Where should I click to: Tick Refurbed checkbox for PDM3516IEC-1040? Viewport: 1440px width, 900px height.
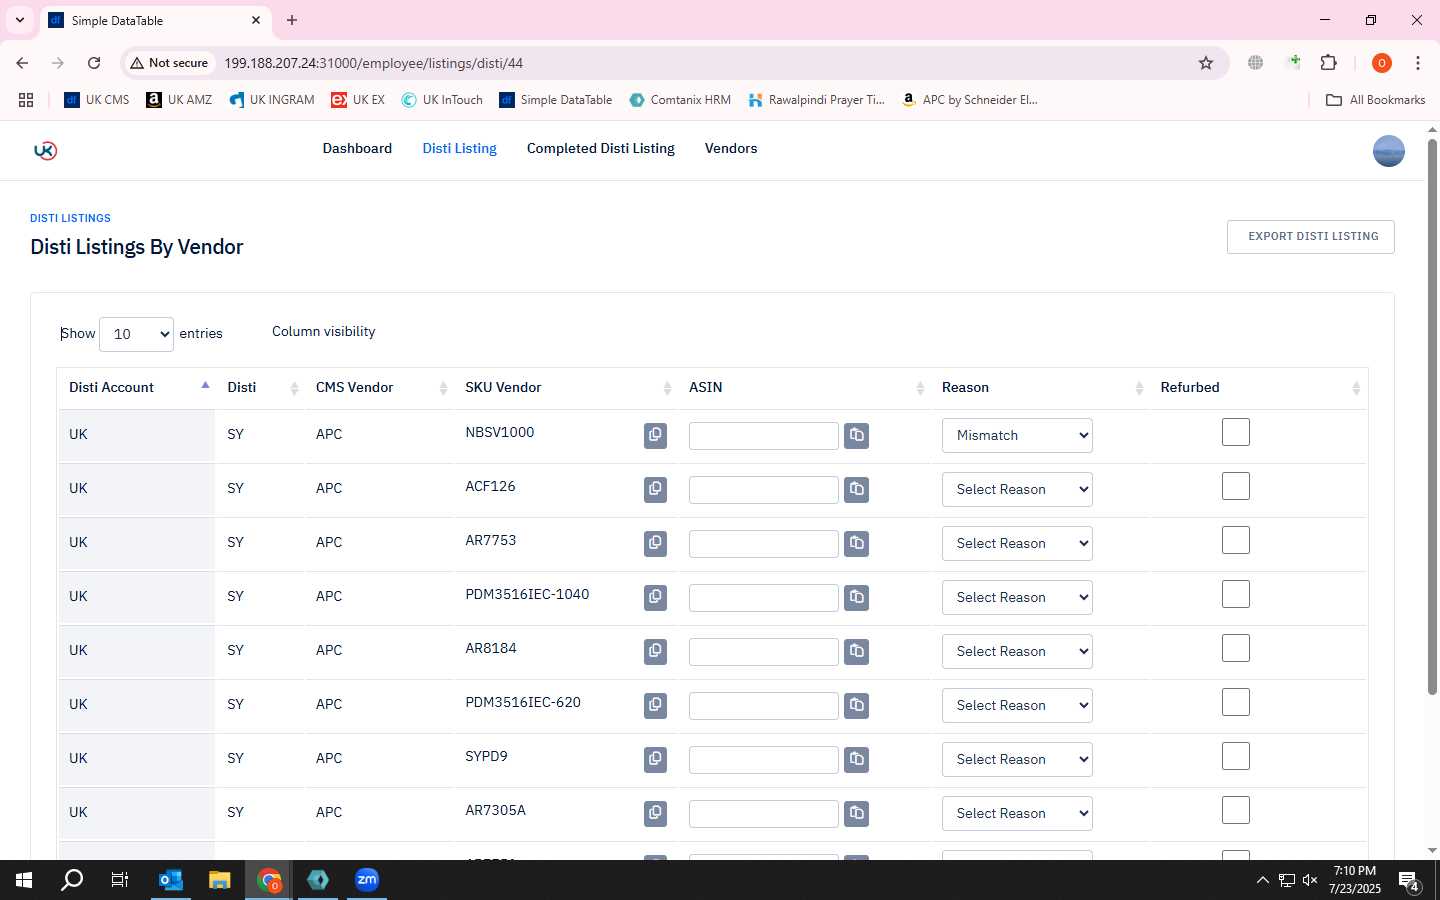pos(1236,594)
